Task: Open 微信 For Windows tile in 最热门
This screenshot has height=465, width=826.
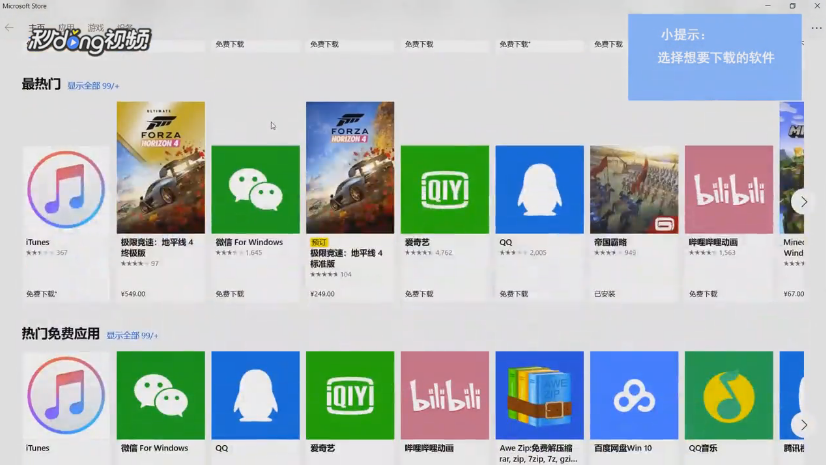Action: [x=255, y=190]
